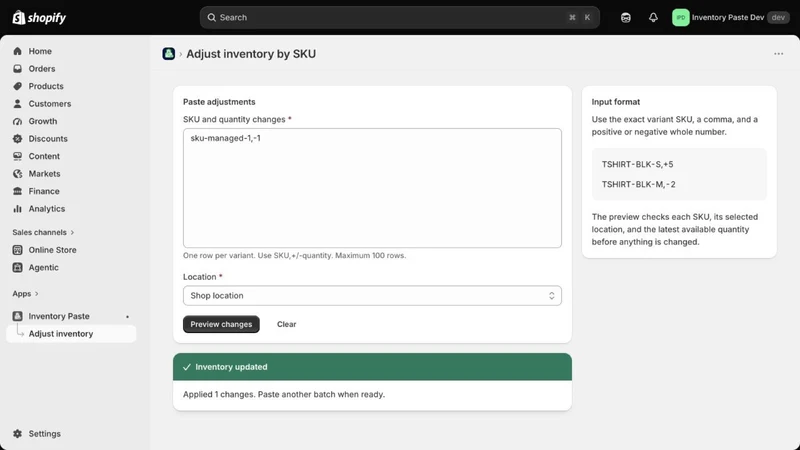800x450 pixels.
Task: Click the Discounts badge icon
Action: tap(17, 139)
